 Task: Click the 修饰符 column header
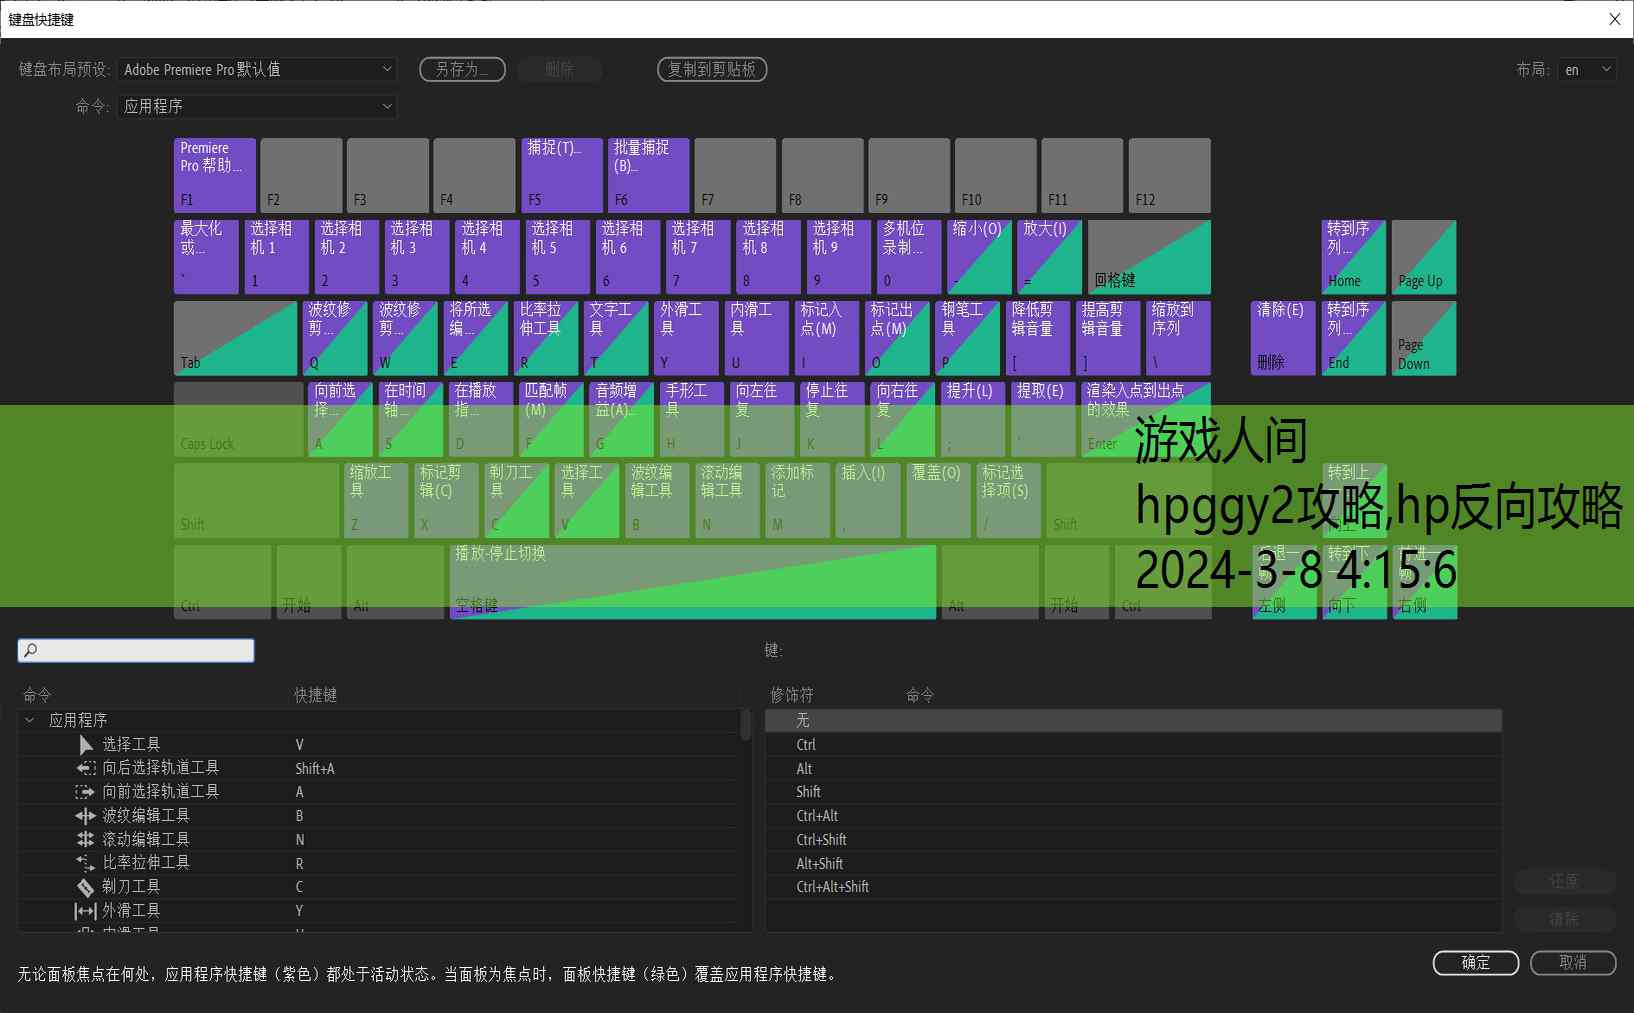click(791, 695)
